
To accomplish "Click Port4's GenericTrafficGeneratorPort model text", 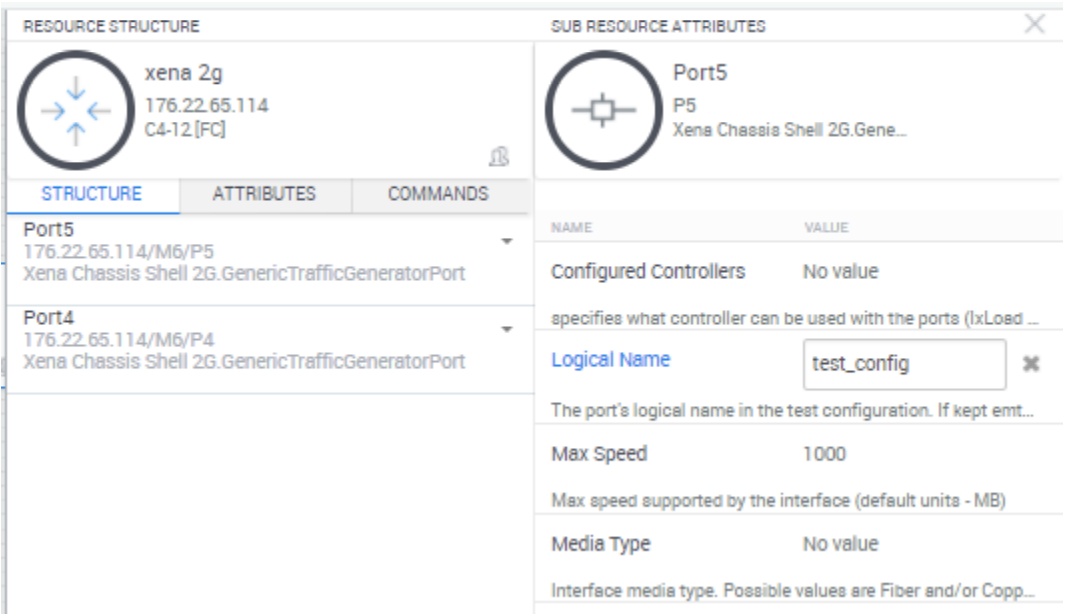I will [x=244, y=361].
